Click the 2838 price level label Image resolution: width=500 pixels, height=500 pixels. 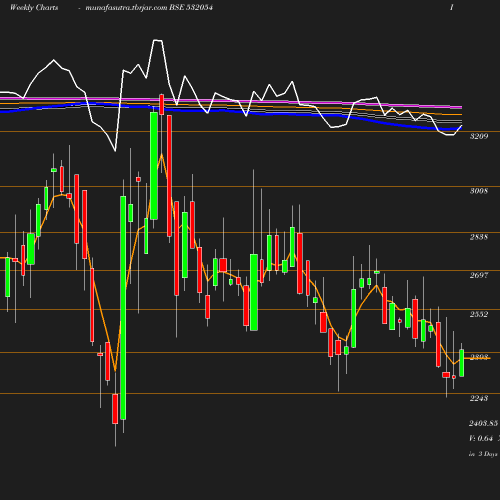(x=479, y=237)
